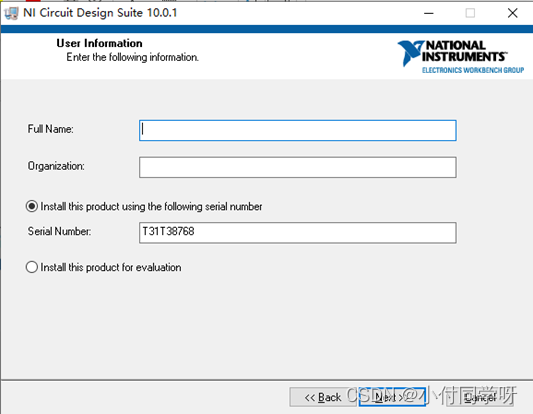Minimize the NI Circuit Design Suite window

(x=429, y=13)
